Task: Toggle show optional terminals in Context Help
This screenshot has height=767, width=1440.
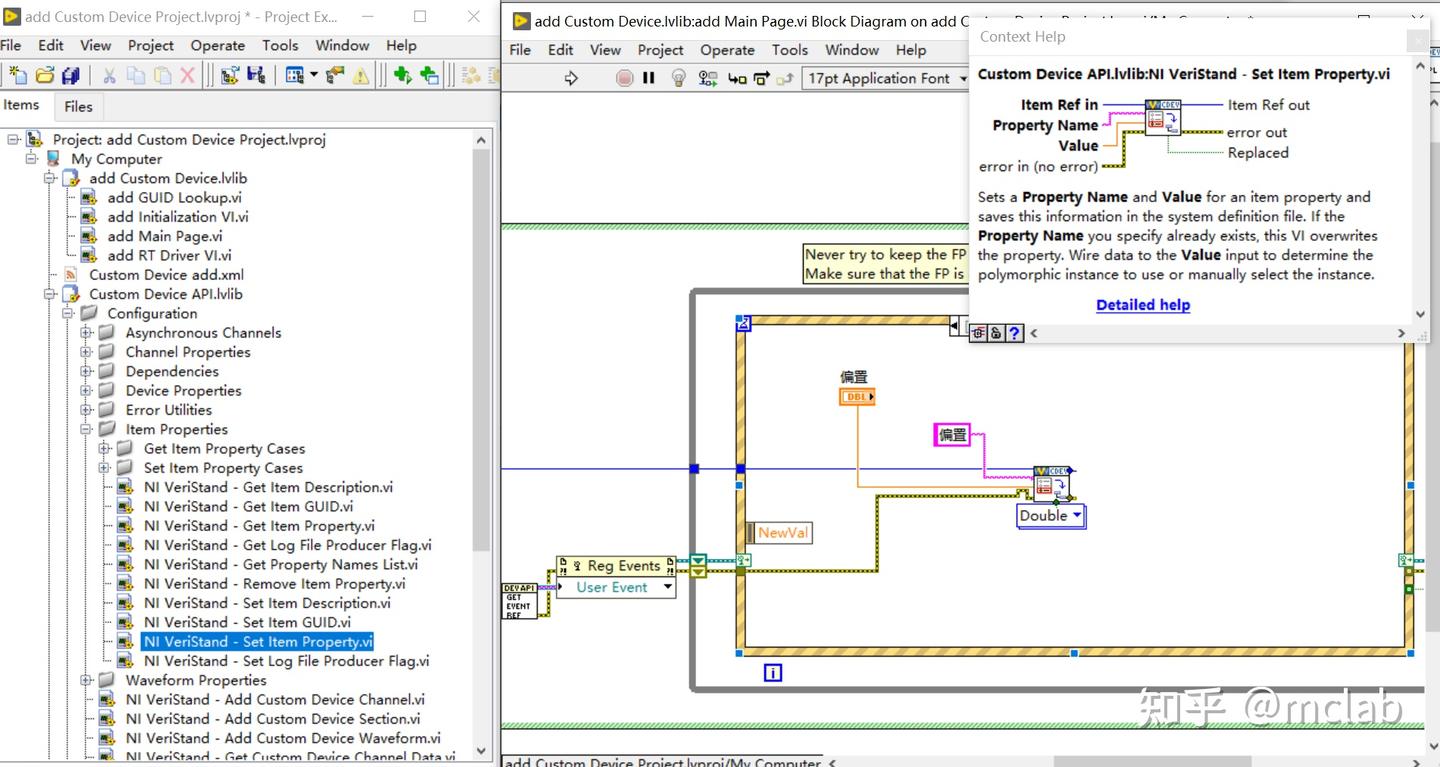Action: pyautogui.click(x=979, y=333)
